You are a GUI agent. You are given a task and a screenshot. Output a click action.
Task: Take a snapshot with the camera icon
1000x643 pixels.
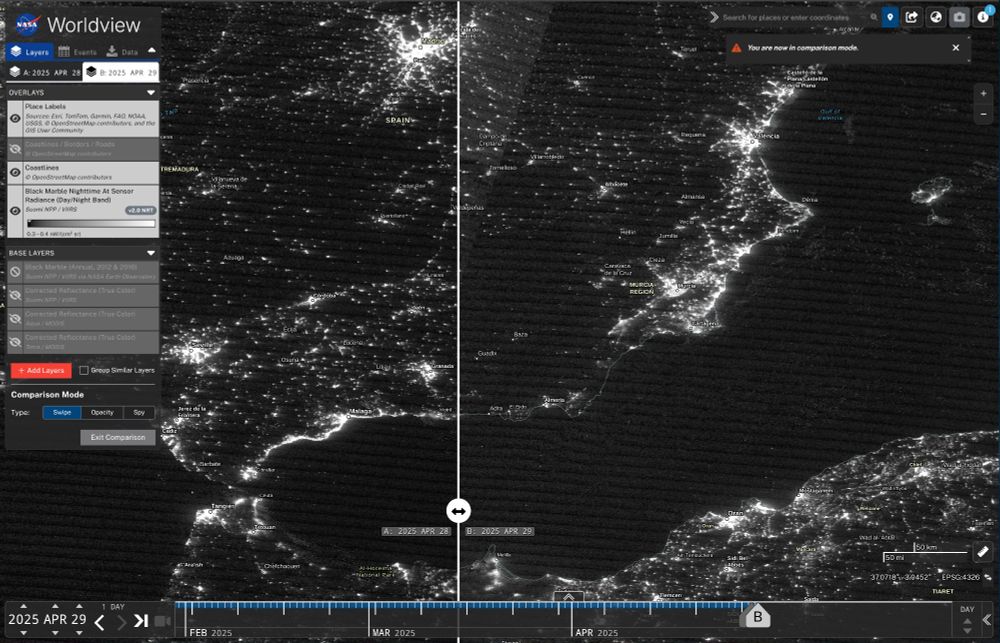coord(959,17)
